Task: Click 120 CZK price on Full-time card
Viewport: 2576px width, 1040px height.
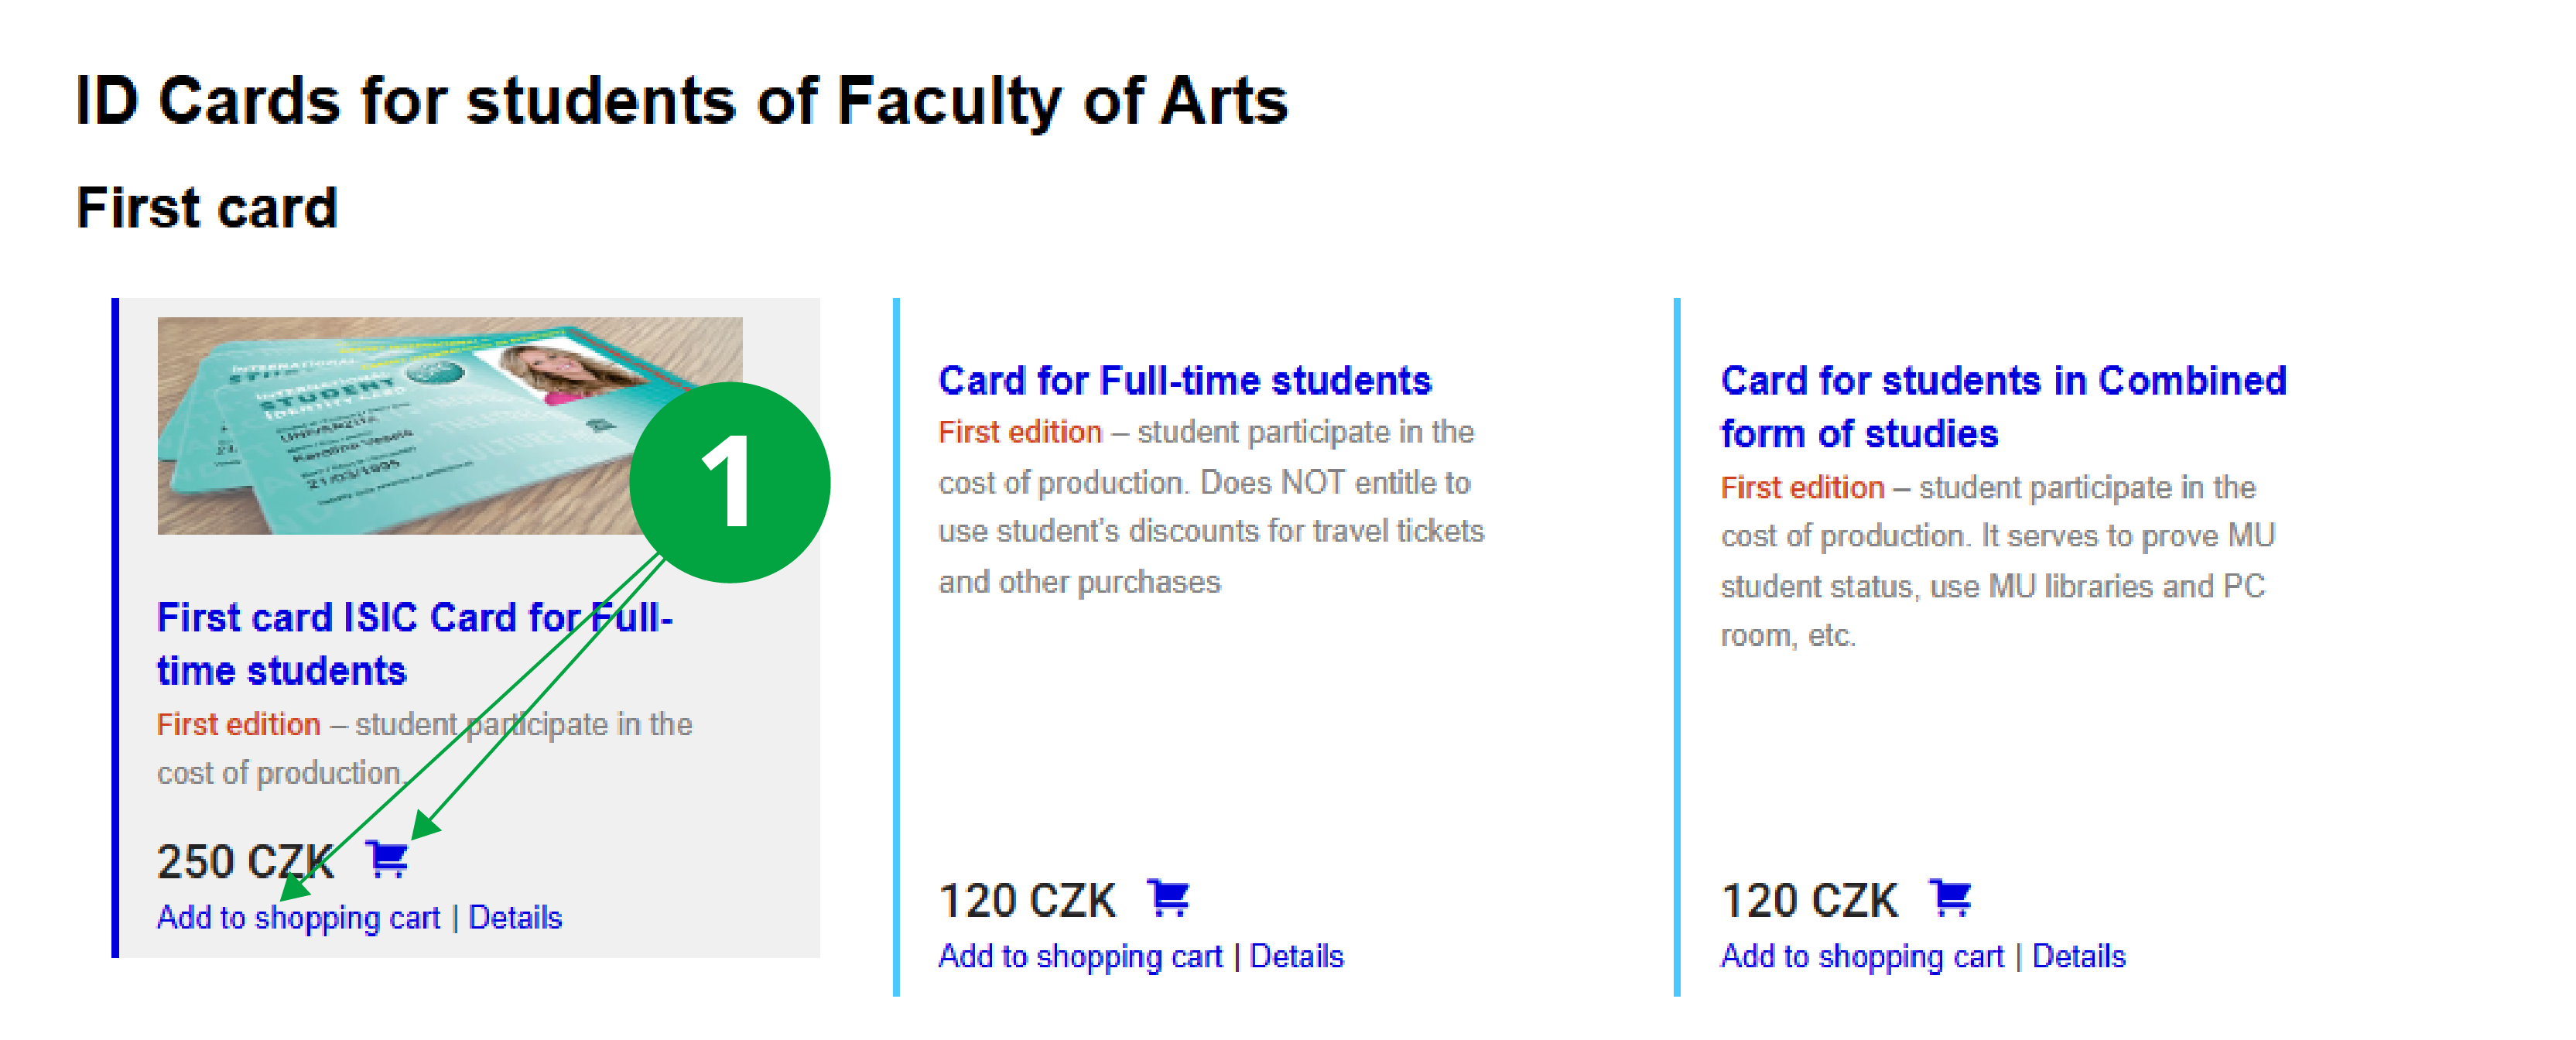Action: 1027,900
